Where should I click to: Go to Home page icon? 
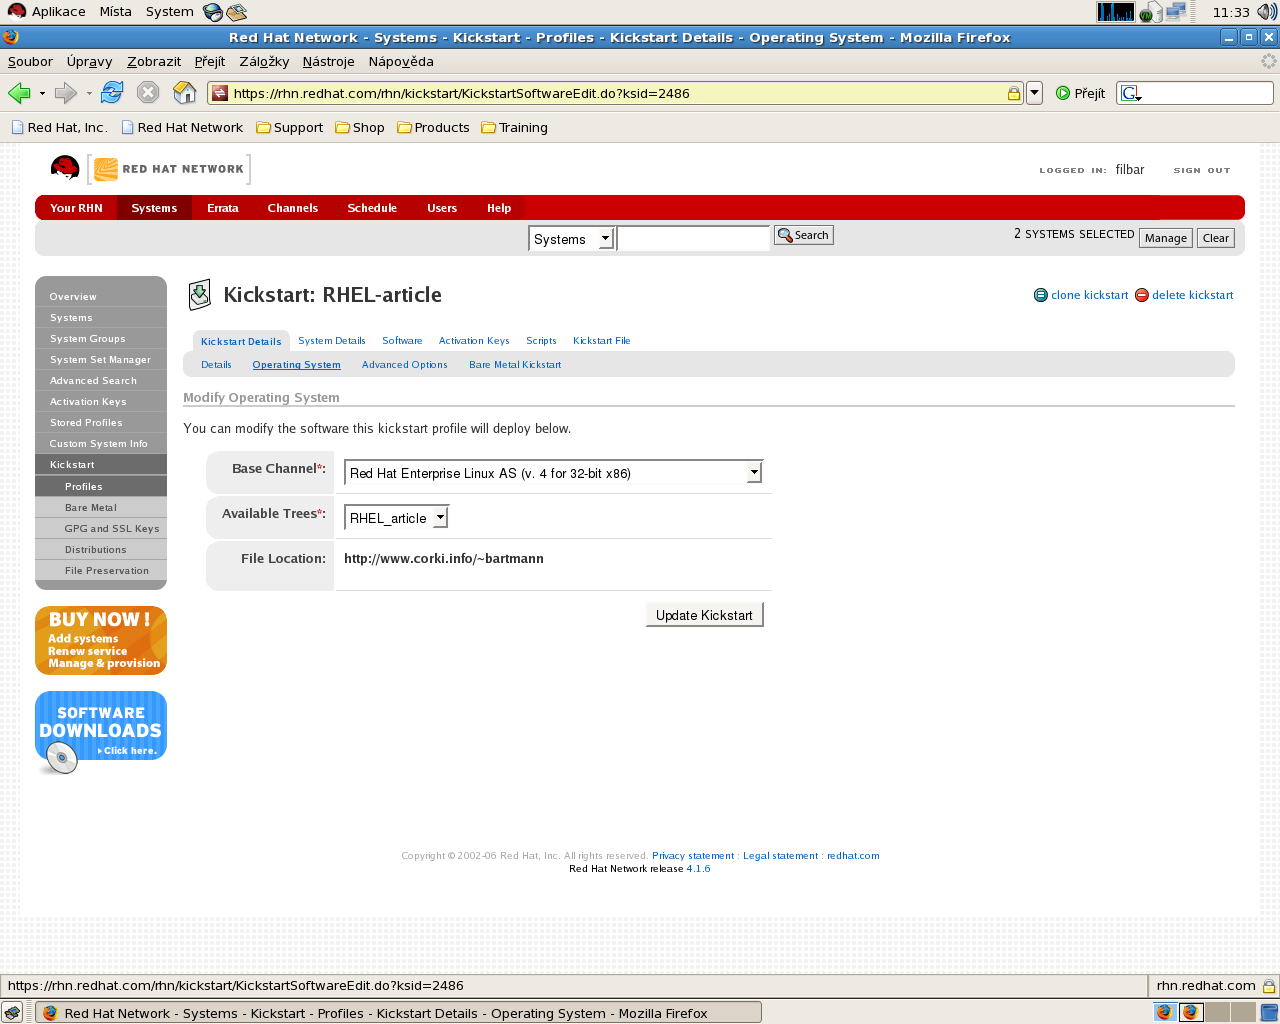(x=185, y=93)
